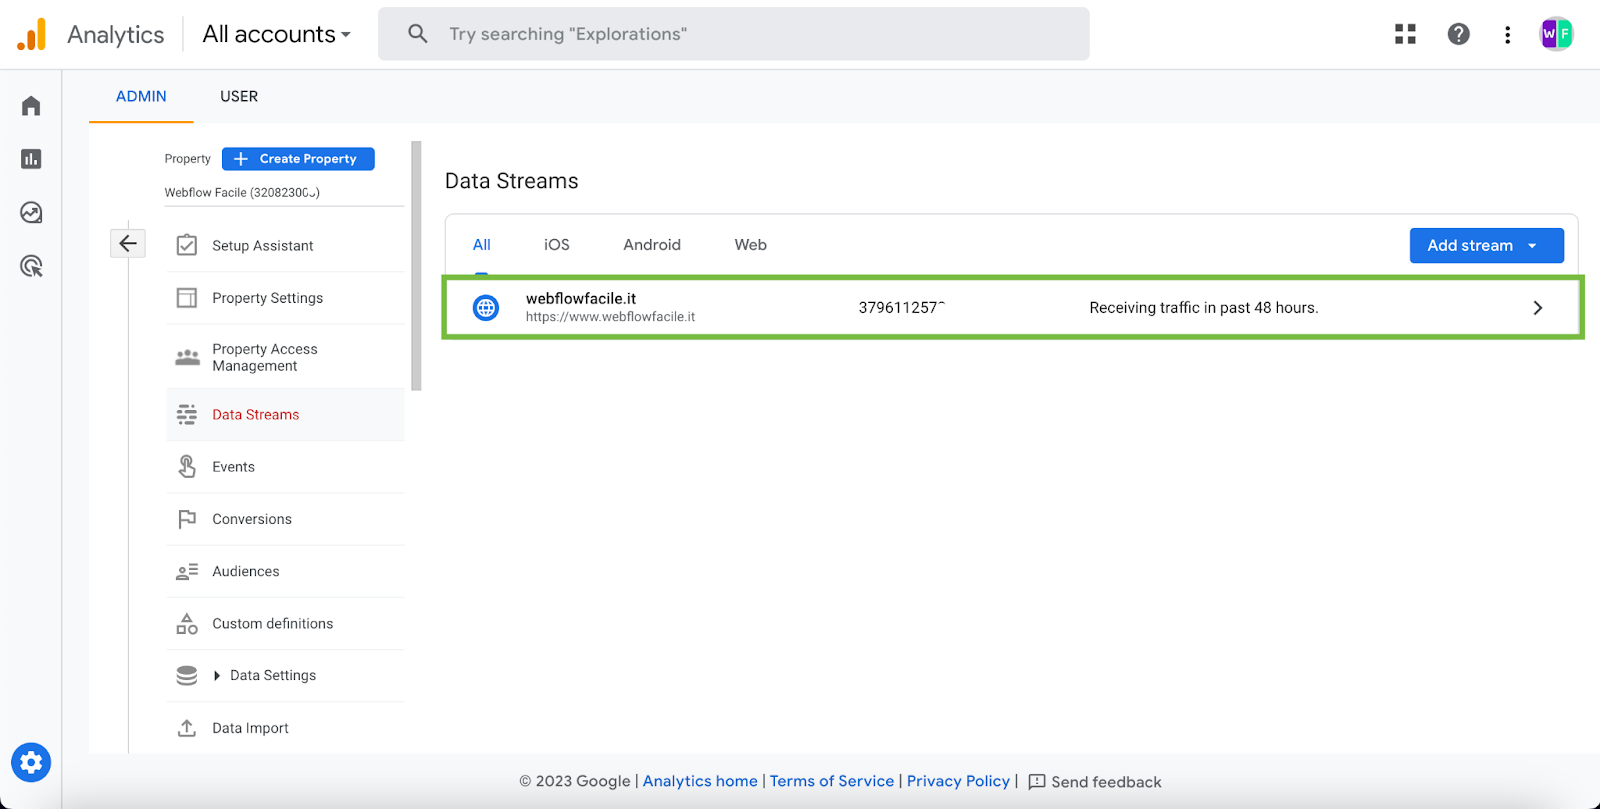This screenshot has height=809, width=1600.
Task: Click the magnifier search icon
Action: 418,34
